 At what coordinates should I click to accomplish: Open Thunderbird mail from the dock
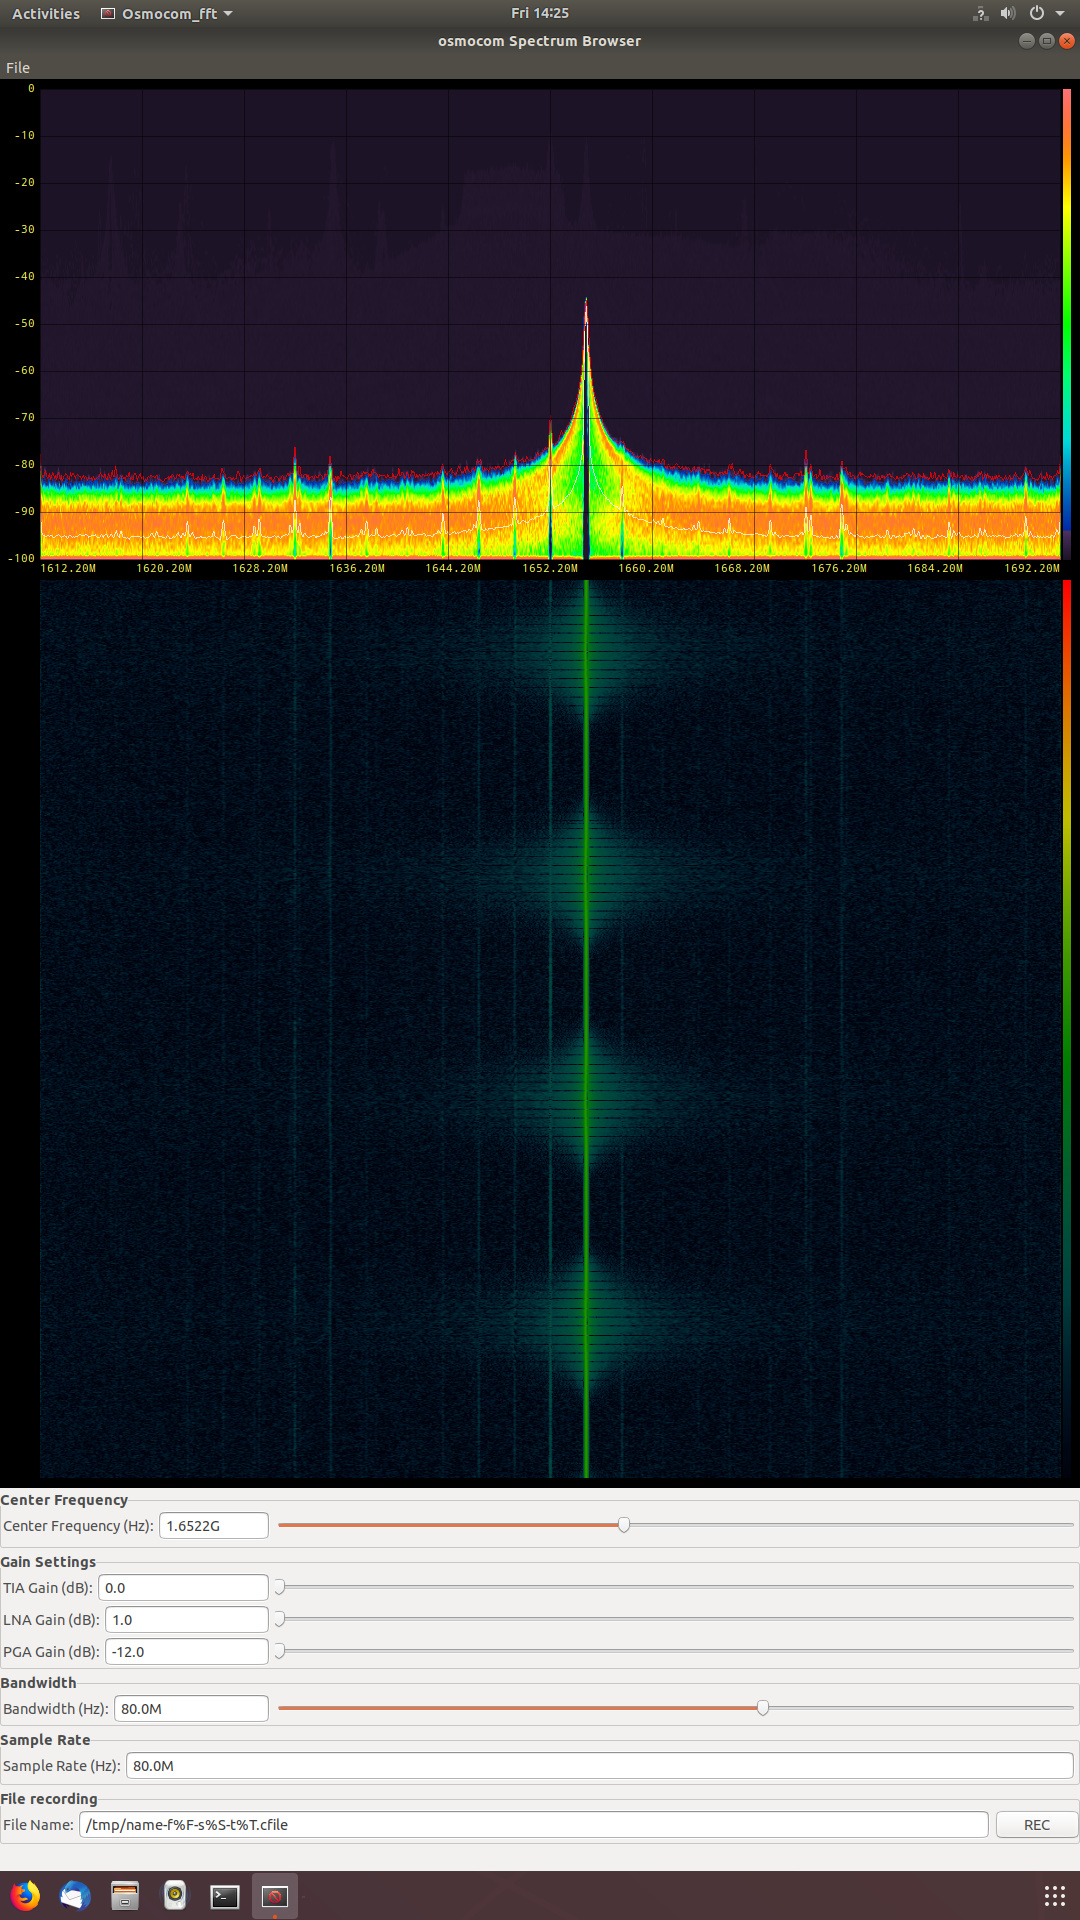point(75,1895)
